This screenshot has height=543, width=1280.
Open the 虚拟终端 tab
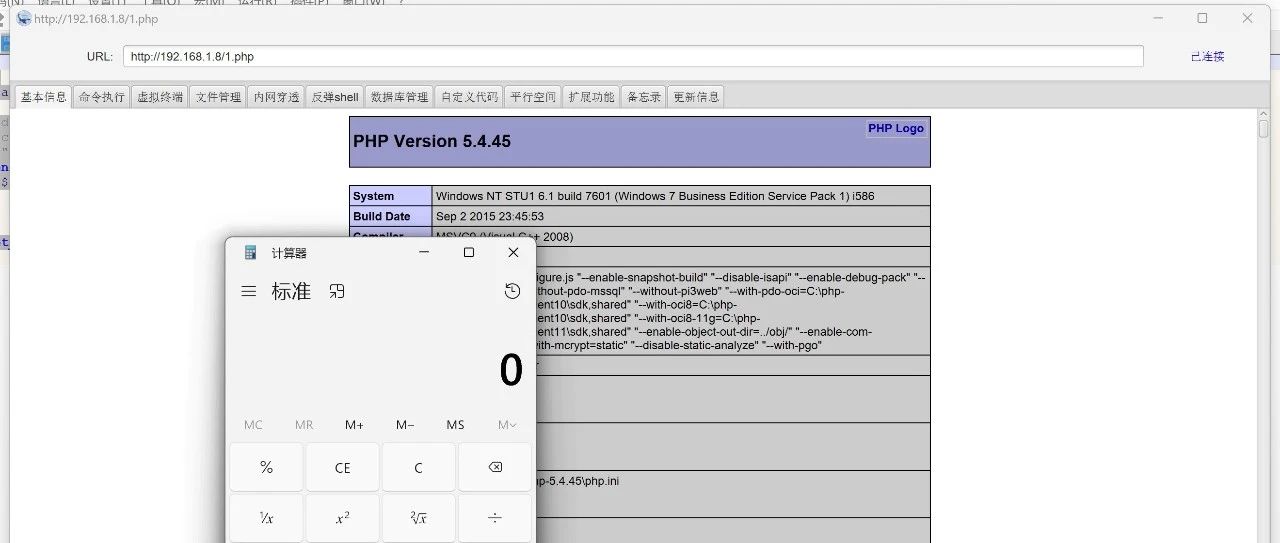coord(160,97)
